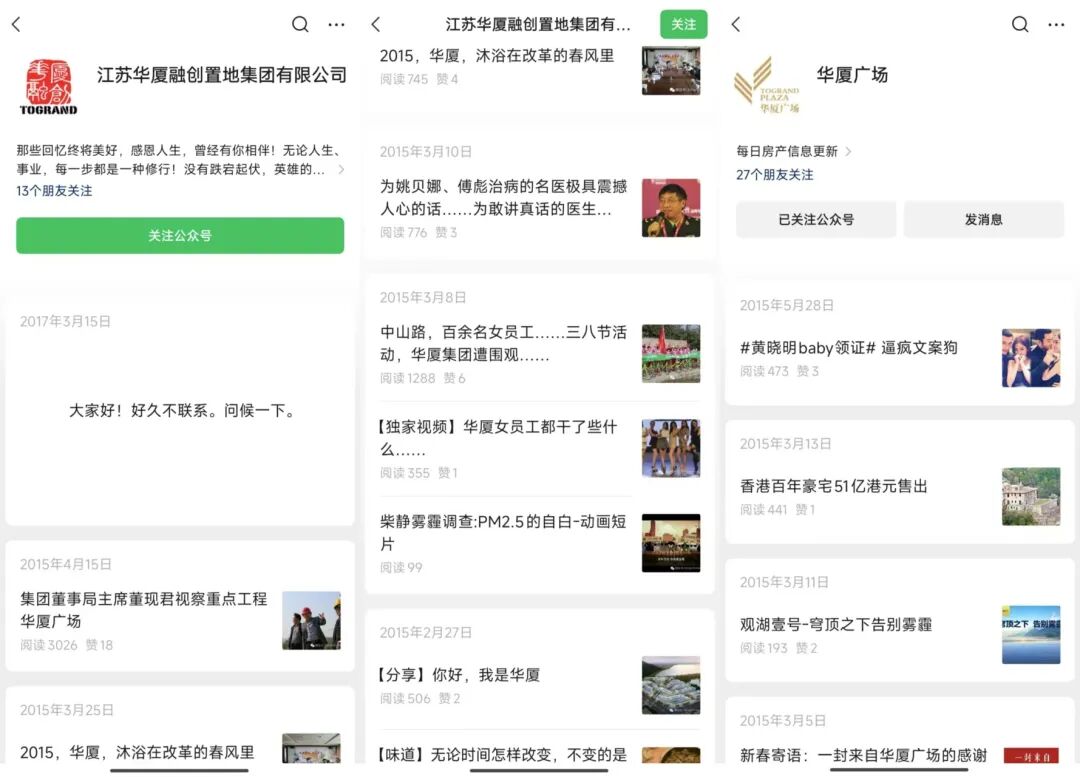Viewport: 1080px width, 777px height.
Task: Tap the back chevron on the left panel
Action: (x=15, y=24)
